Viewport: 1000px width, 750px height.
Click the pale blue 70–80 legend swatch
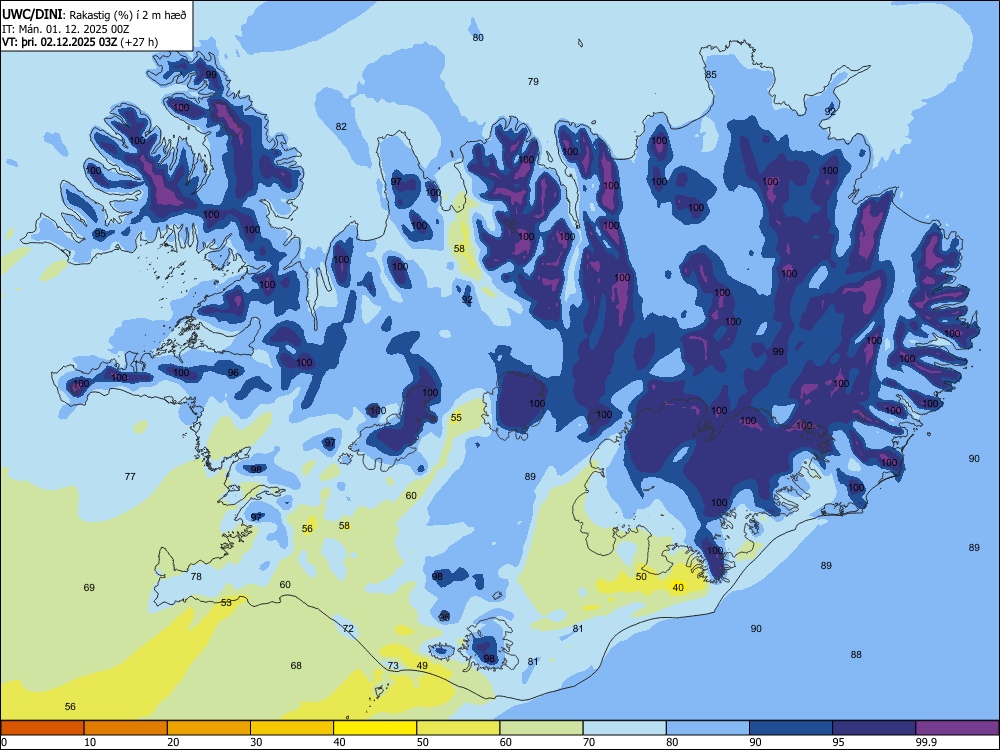624,728
